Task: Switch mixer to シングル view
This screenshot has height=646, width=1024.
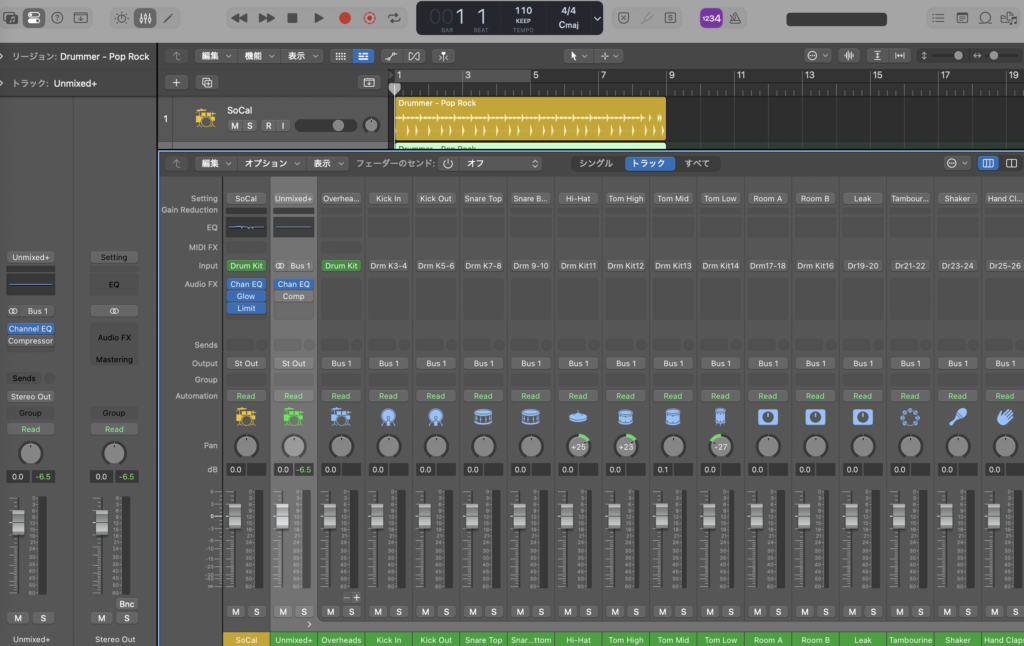Action: tap(596, 163)
